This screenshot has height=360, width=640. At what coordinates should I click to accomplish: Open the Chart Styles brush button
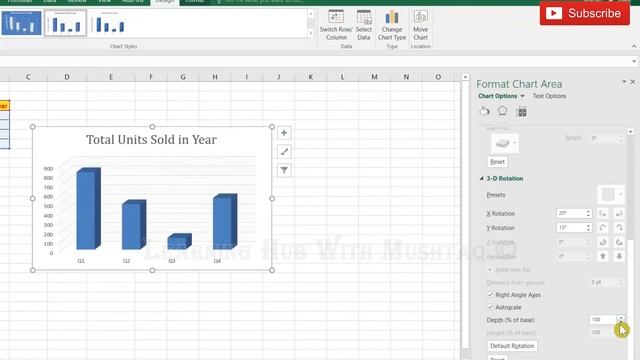click(284, 152)
